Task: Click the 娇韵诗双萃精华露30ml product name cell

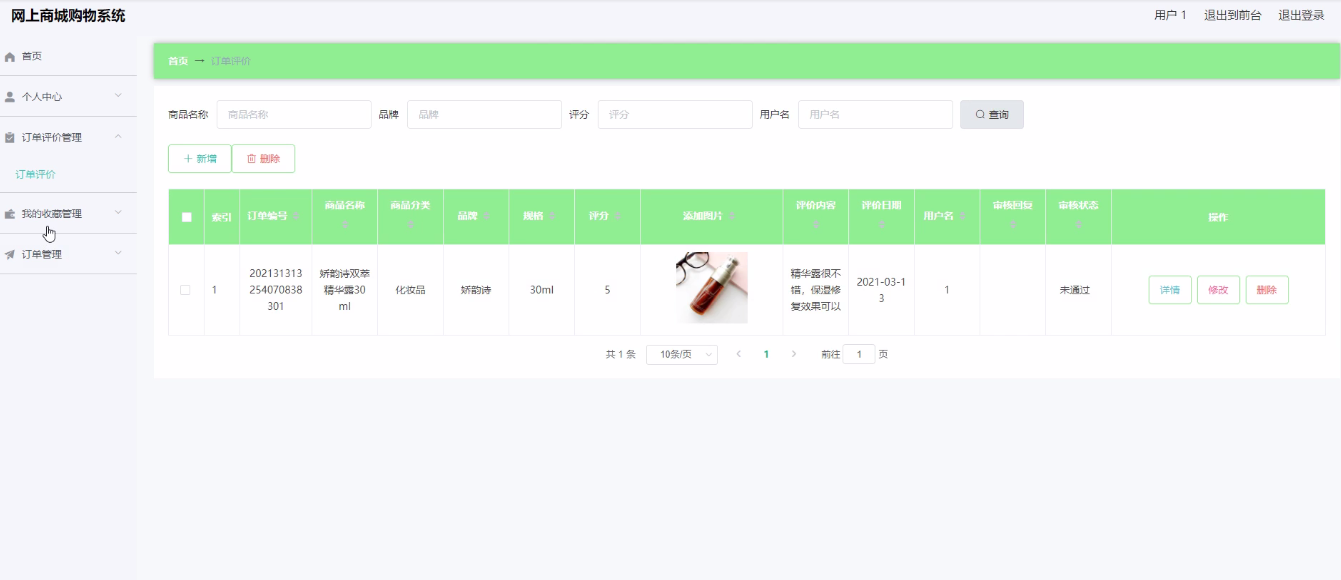Action: tap(344, 290)
